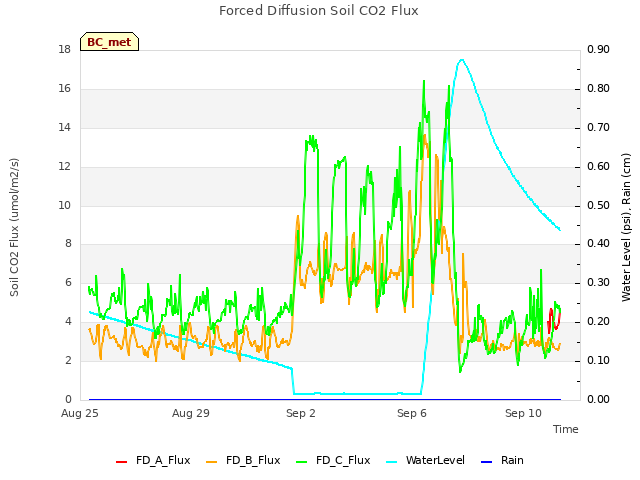Select the FD_B_Flux orange legend swatch

[x=211, y=462]
